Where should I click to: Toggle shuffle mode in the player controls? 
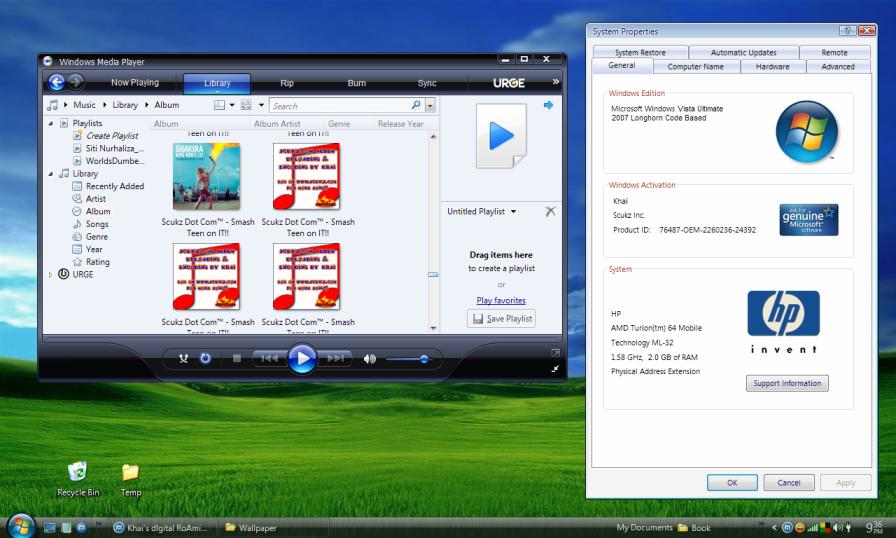tap(183, 358)
